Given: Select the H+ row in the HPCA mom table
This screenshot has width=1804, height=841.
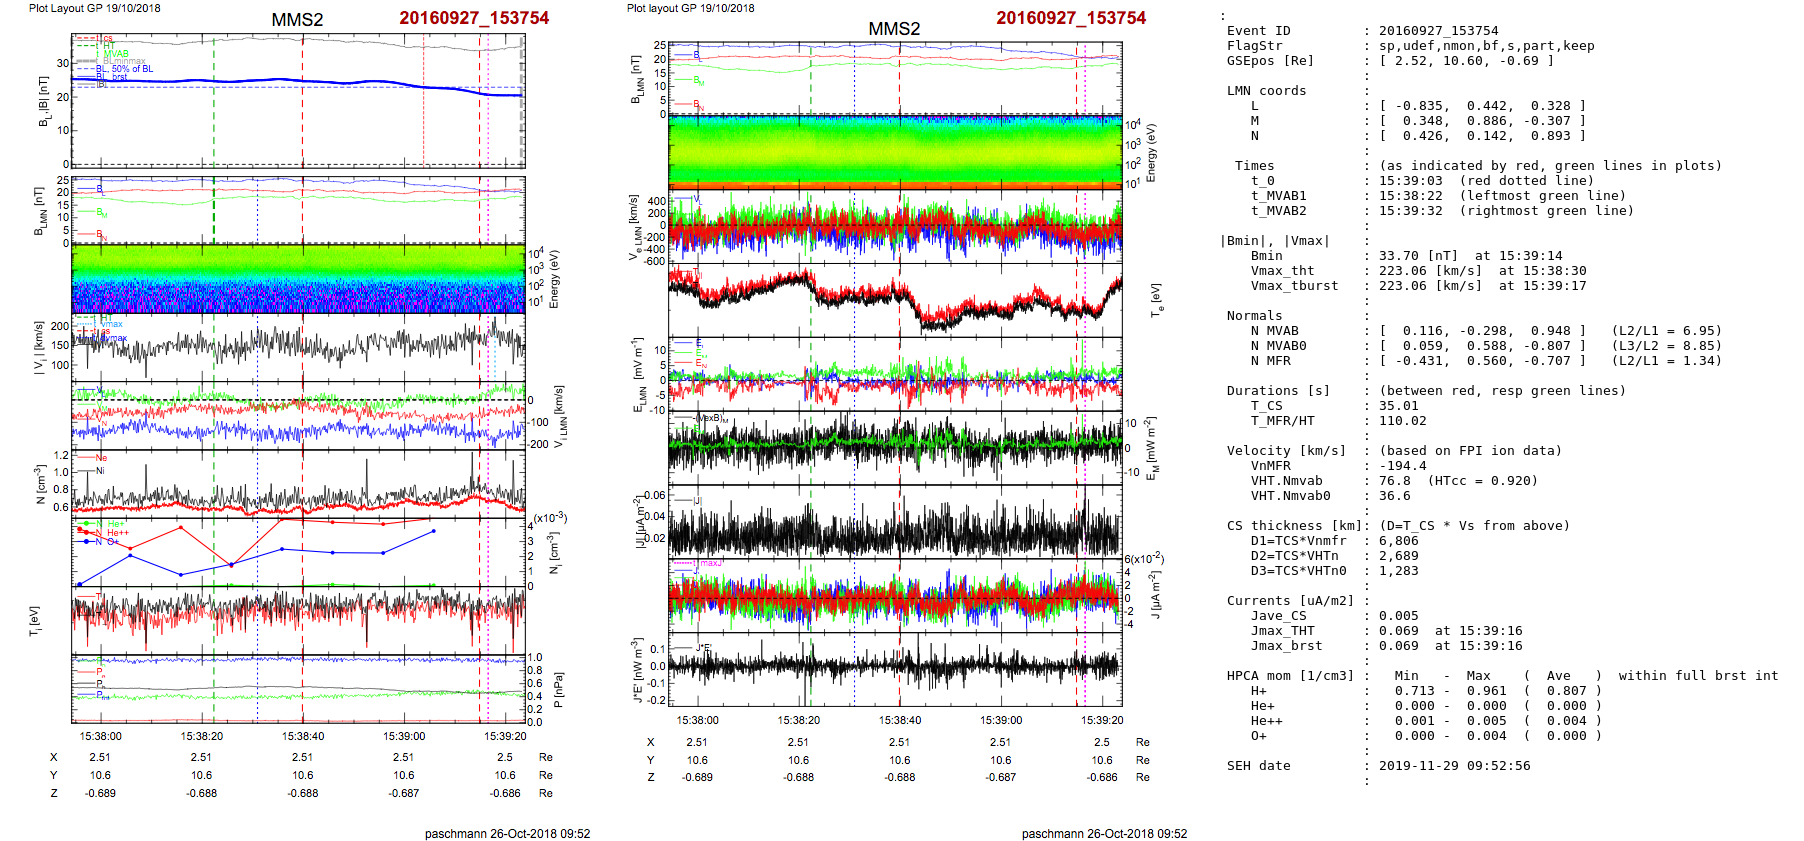Looking at the screenshot, I should (x=1258, y=691).
